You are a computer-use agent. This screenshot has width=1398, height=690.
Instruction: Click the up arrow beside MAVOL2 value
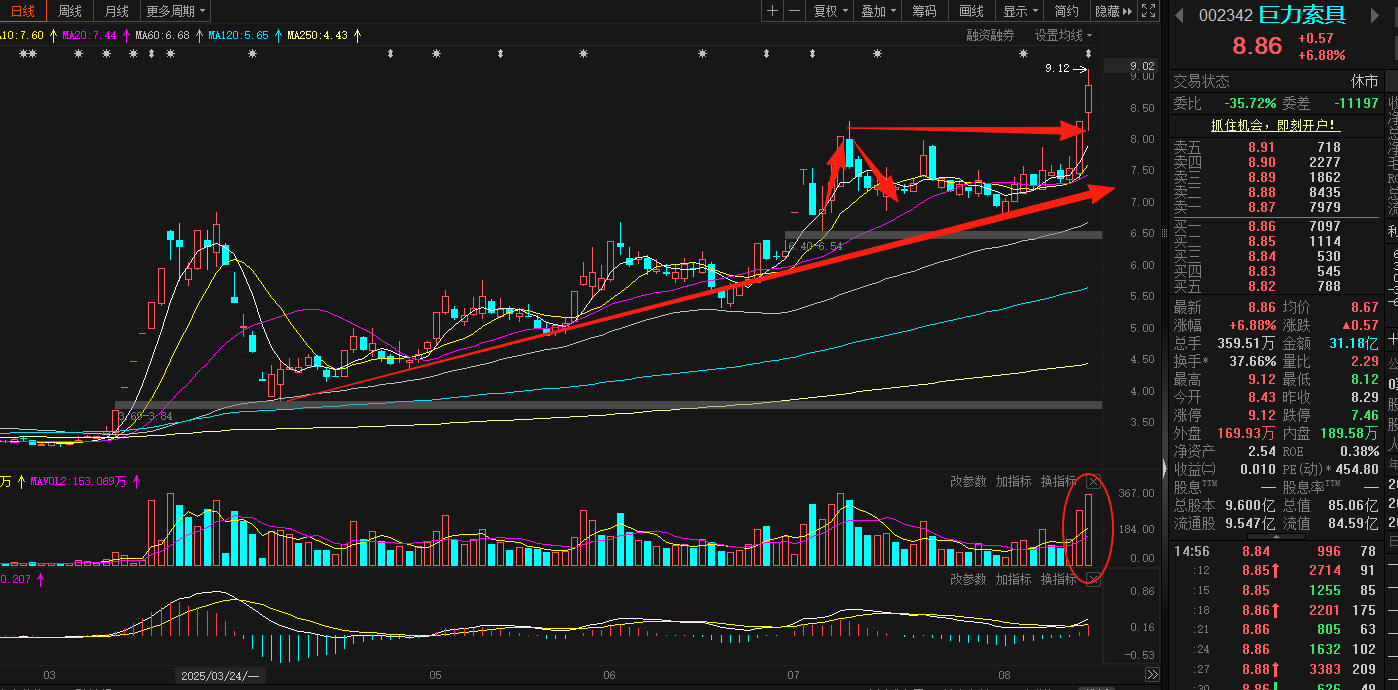(x=136, y=481)
